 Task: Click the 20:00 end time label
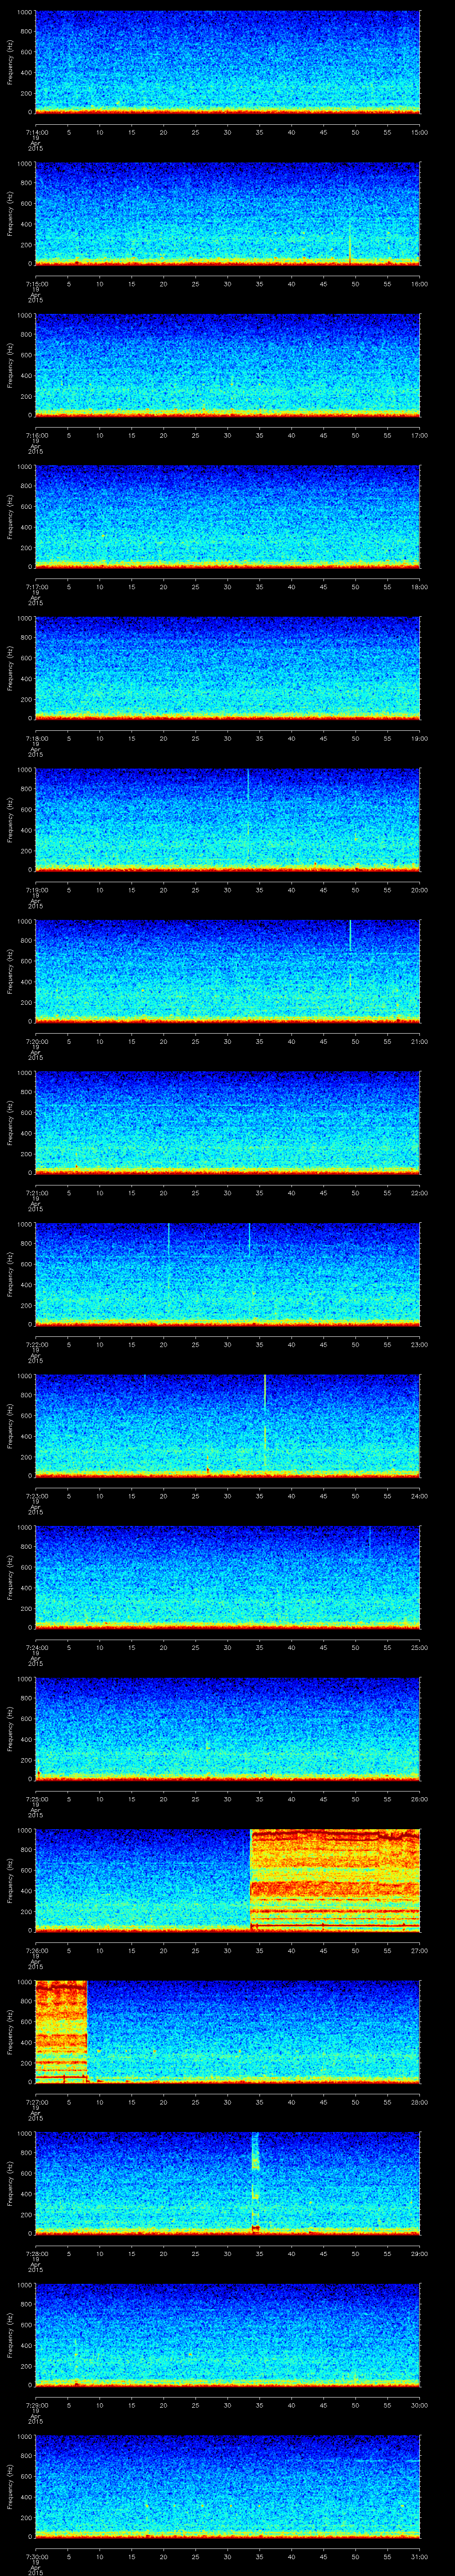pyautogui.click(x=419, y=890)
